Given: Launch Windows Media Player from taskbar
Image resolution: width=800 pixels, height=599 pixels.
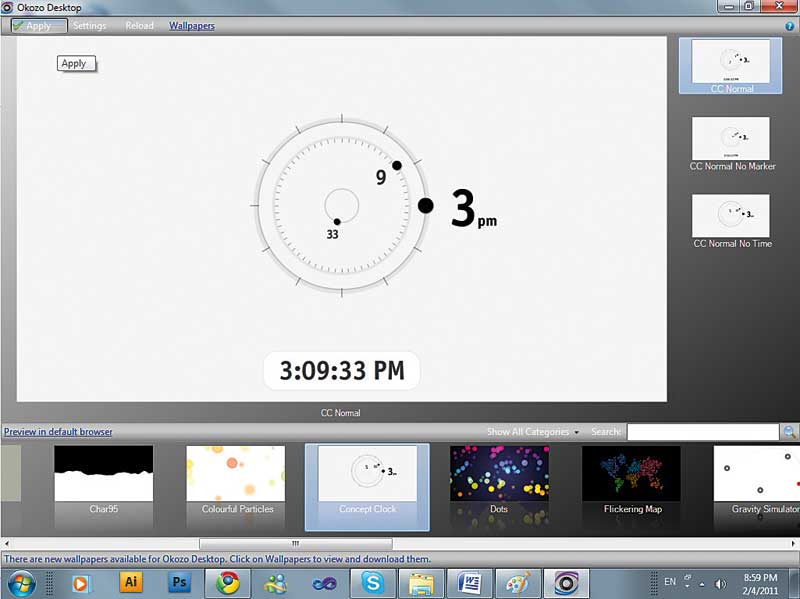Looking at the screenshot, I should pyautogui.click(x=80, y=583).
